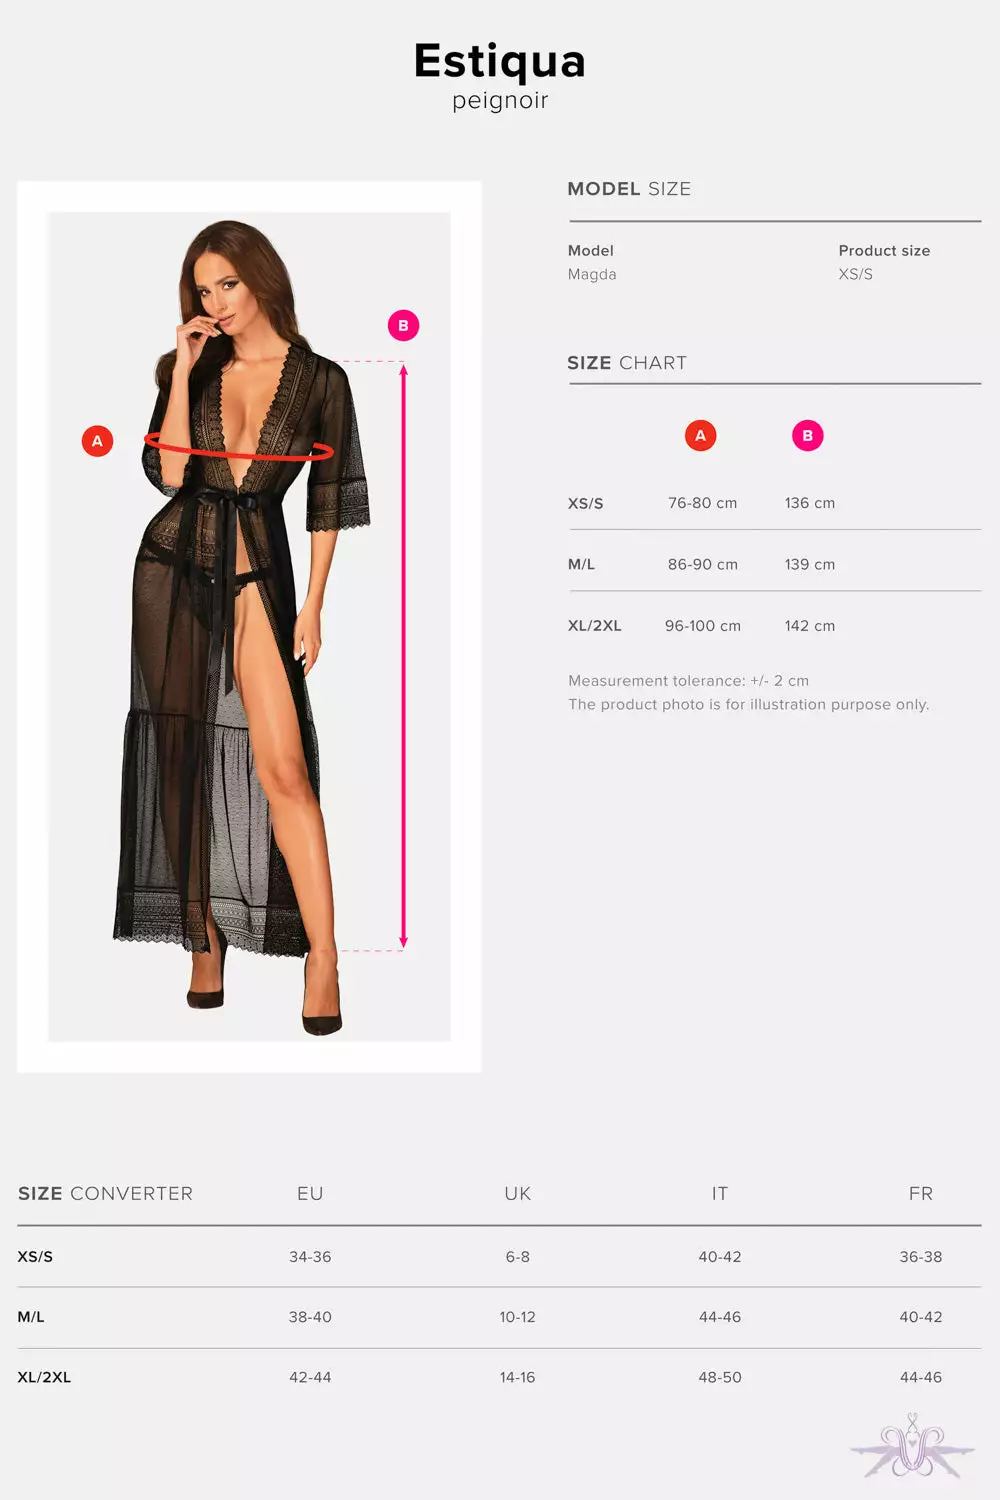
Task: Click the MODEL SIZE heading
Action: tap(629, 189)
